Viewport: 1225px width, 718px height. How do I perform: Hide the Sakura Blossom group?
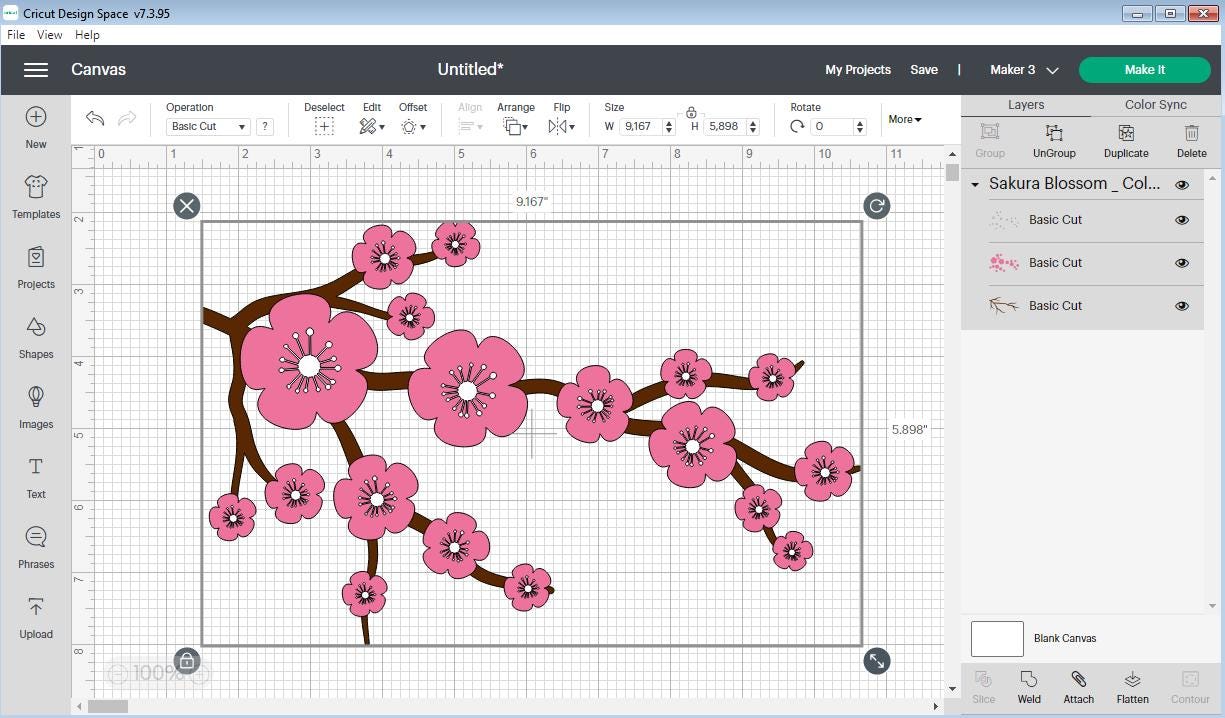(x=1182, y=184)
